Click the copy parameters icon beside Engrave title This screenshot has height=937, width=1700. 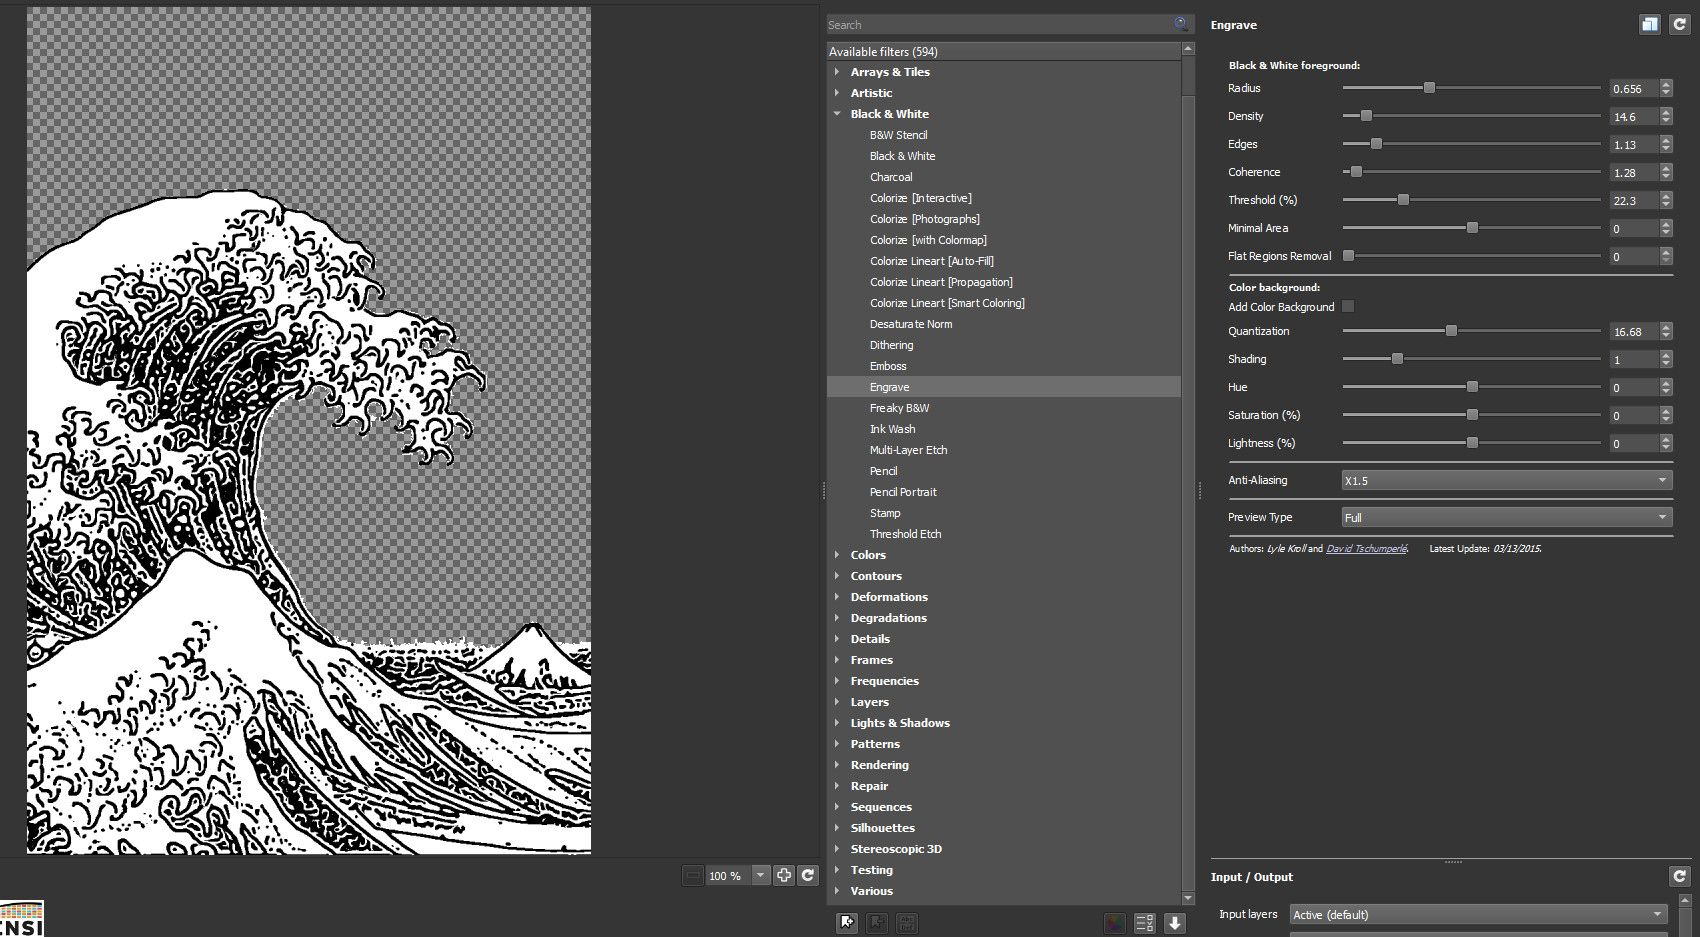tap(1650, 25)
